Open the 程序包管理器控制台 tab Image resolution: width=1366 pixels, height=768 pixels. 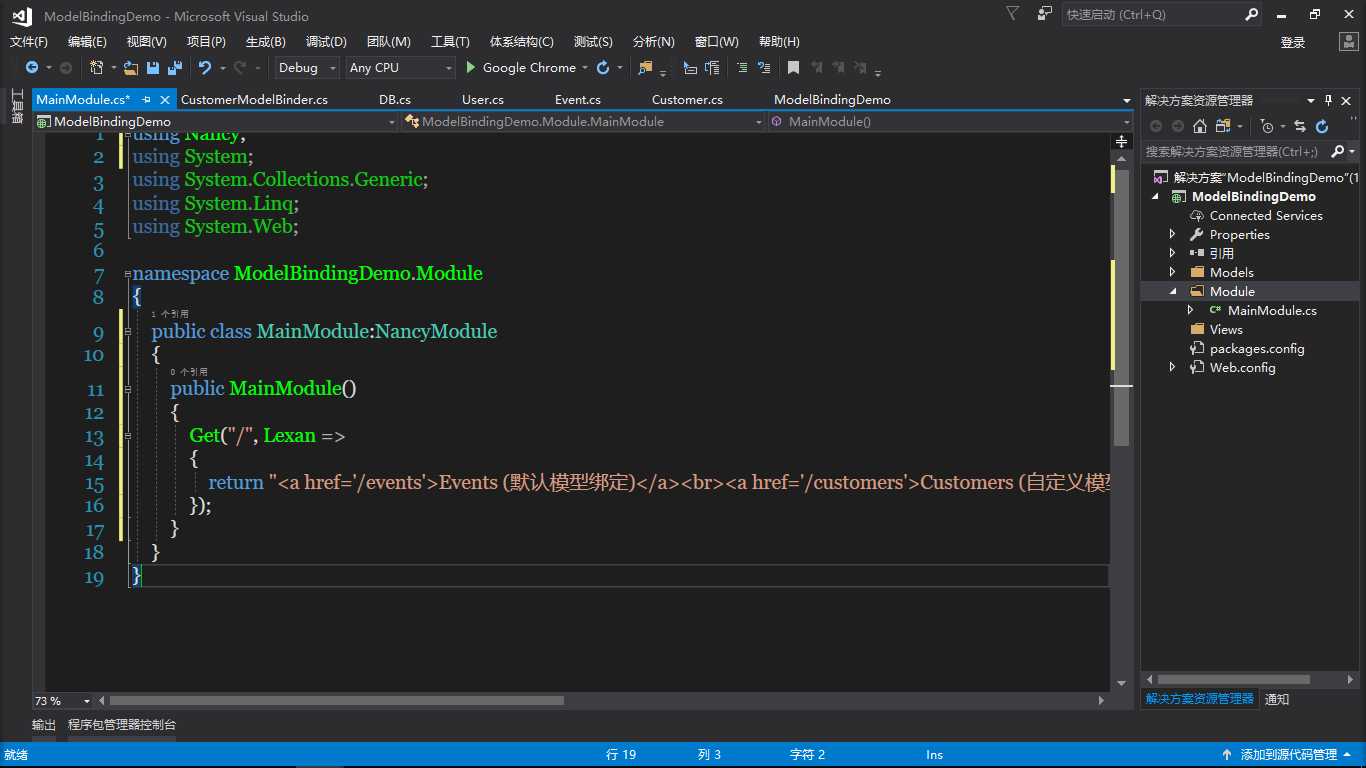click(122, 725)
